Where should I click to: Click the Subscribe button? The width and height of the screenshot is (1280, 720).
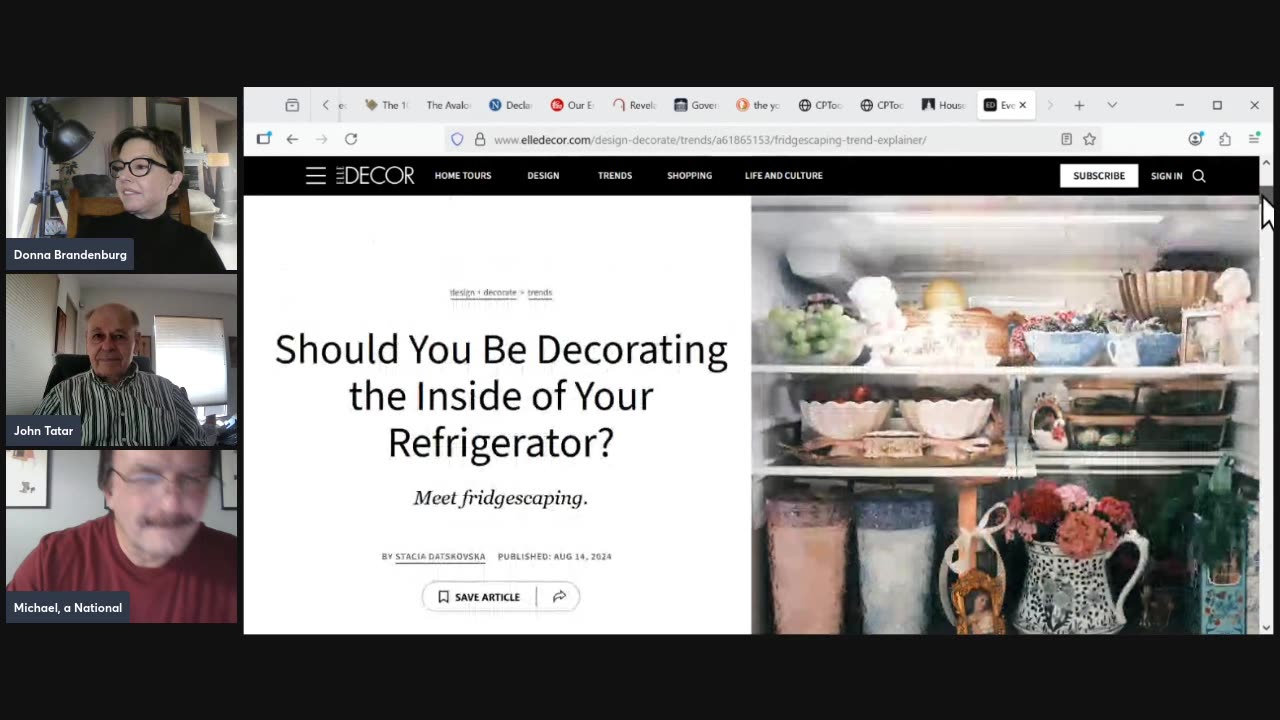click(1099, 176)
